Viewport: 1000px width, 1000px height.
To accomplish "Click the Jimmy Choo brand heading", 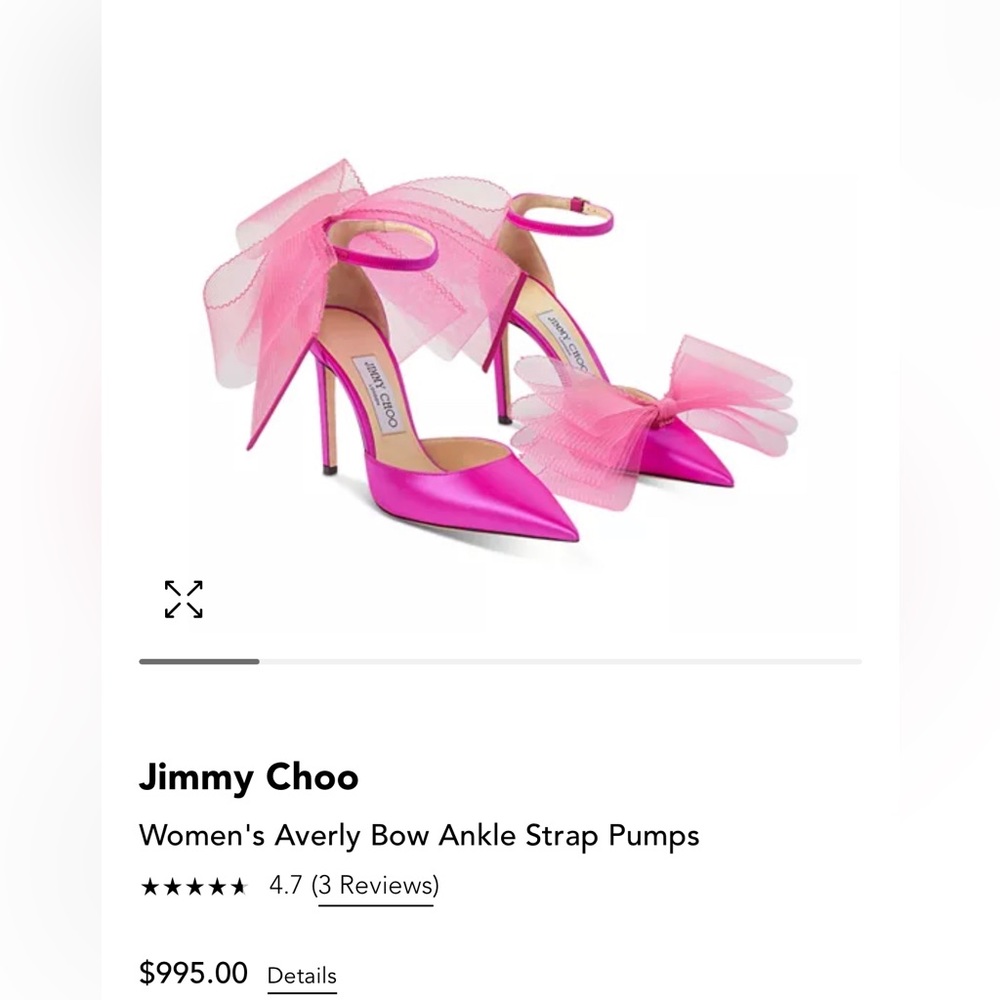I will point(249,777).
